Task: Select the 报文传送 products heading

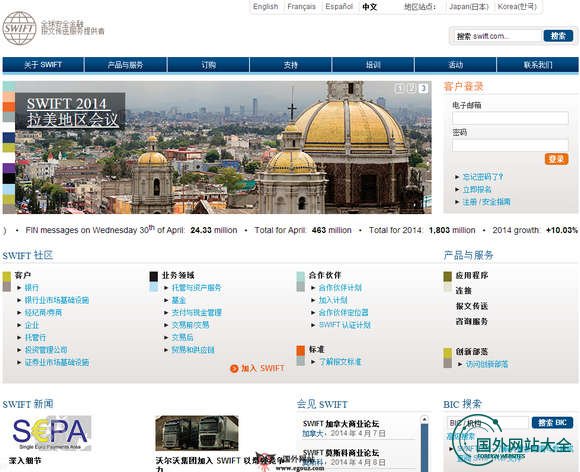Action: (x=472, y=306)
